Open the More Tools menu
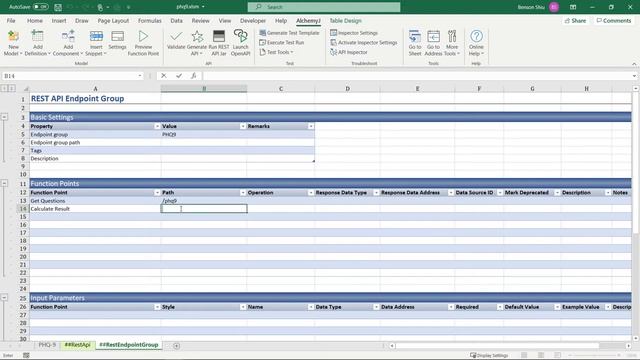Screen dimensions: 640x360 click(x=452, y=43)
